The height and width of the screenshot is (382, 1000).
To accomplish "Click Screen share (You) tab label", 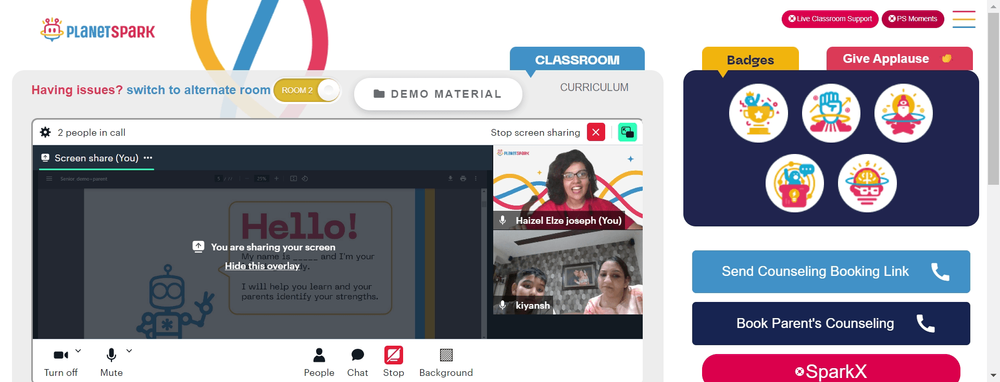I will [x=96, y=158].
